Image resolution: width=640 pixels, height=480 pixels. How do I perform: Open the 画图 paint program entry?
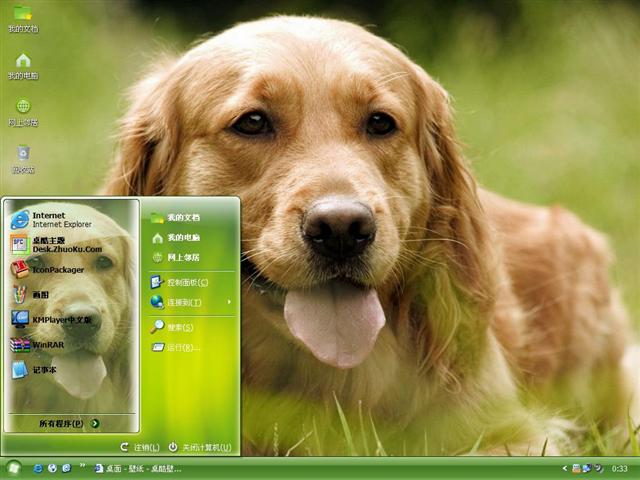click(29, 294)
